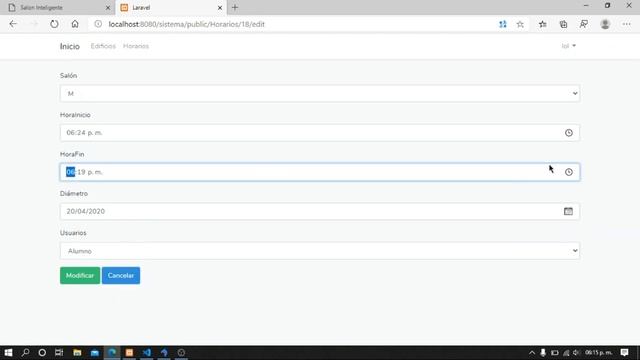Open the favorites list icon
The height and width of the screenshot is (360, 640).
[542, 24]
